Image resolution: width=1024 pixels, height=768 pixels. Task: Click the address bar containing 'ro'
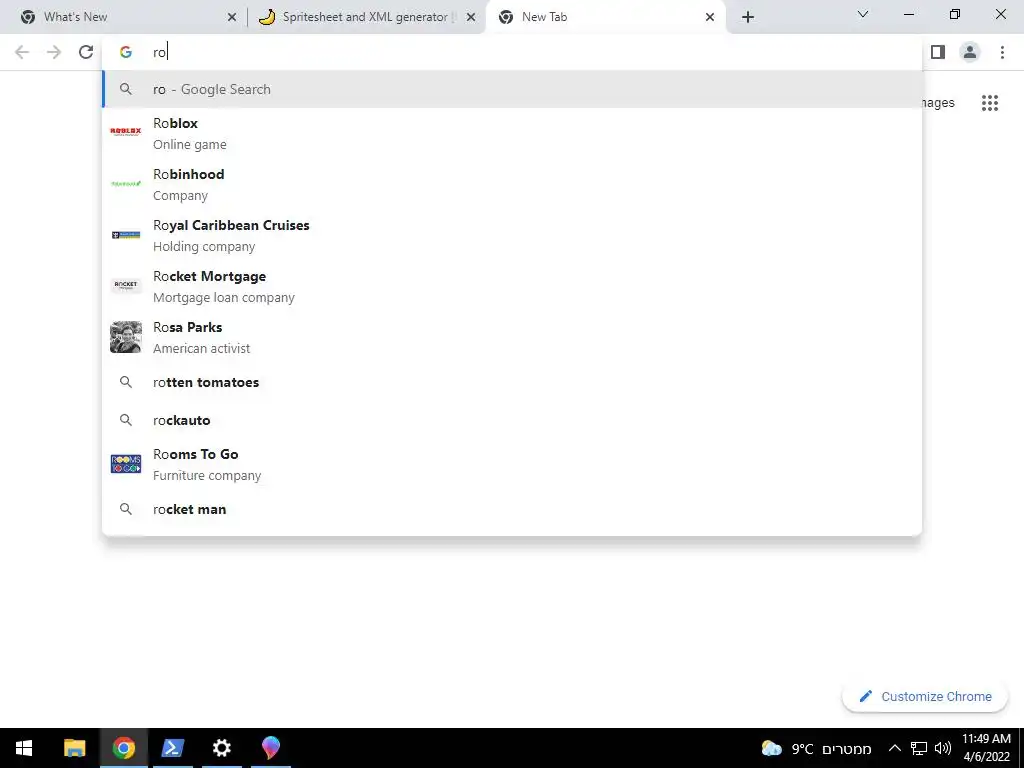[512, 52]
